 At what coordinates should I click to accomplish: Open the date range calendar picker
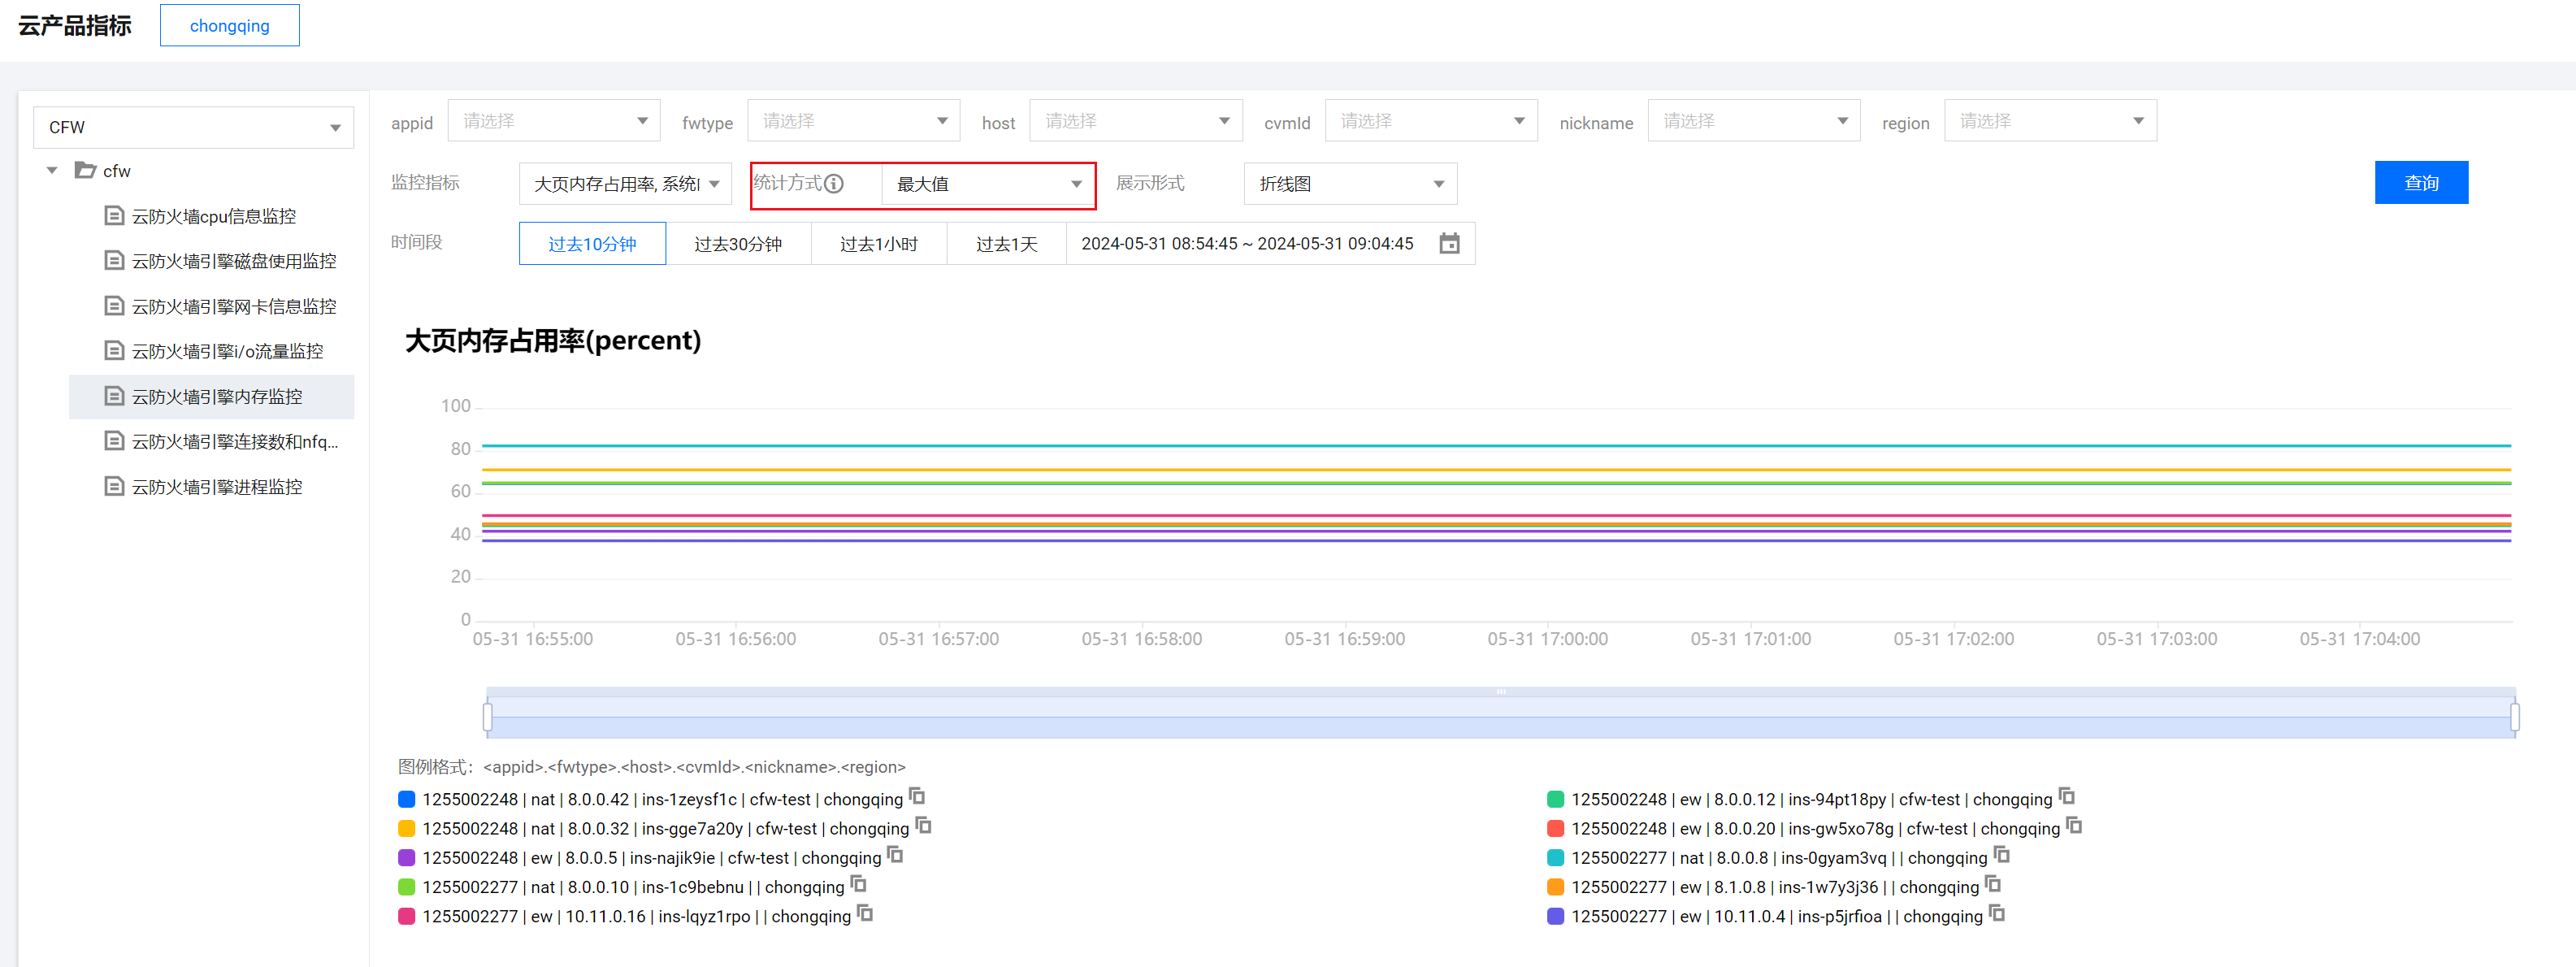[x=1448, y=243]
